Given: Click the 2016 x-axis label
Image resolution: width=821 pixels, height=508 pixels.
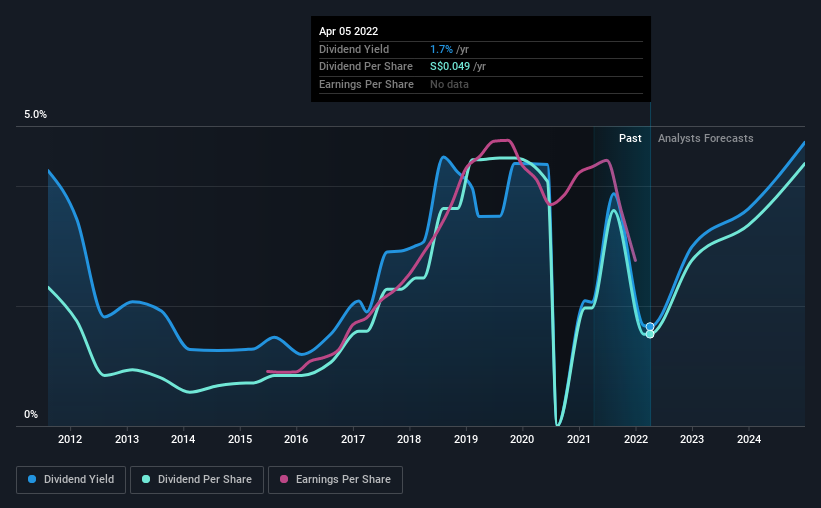Looking at the screenshot, I should (x=296, y=439).
